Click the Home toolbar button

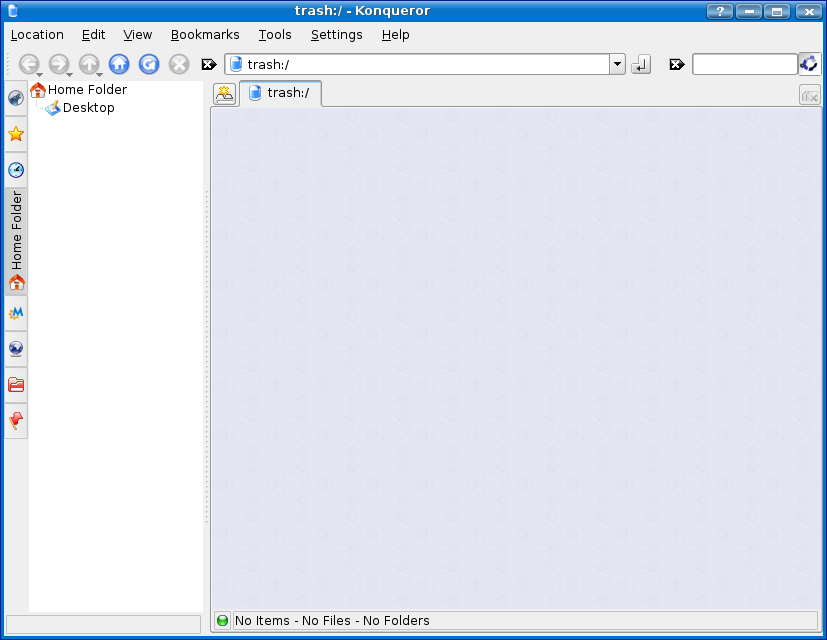pos(119,64)
